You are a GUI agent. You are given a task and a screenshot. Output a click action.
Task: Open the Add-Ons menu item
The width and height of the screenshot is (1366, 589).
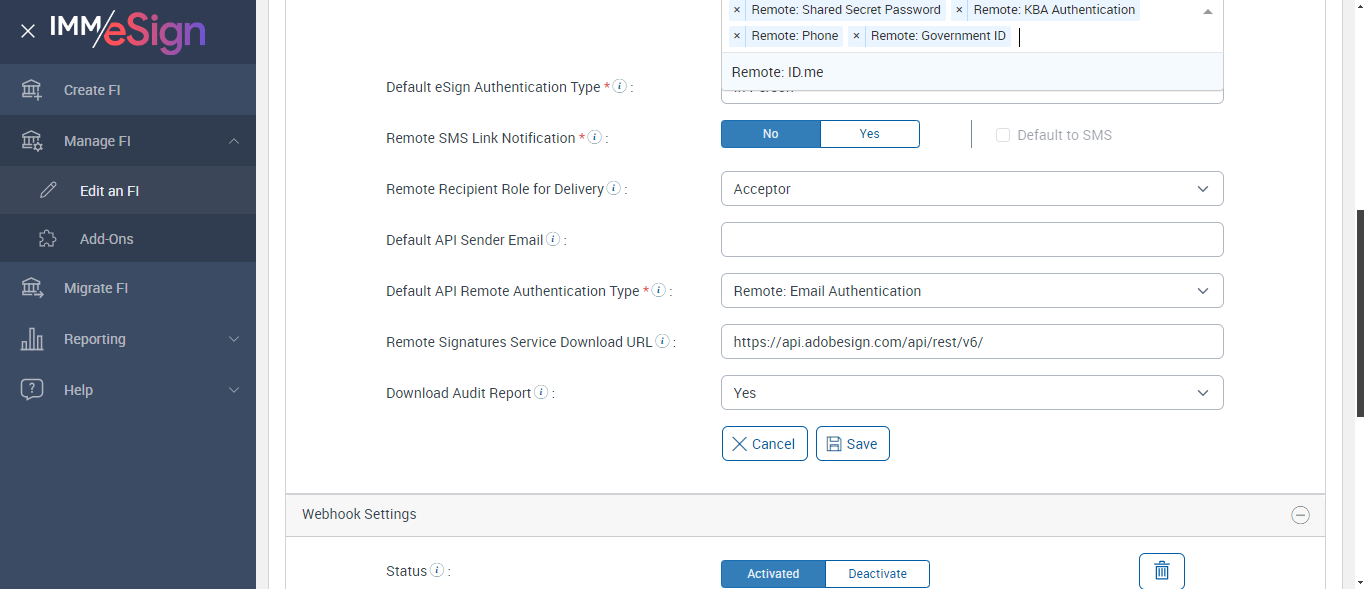coord(106,239)
